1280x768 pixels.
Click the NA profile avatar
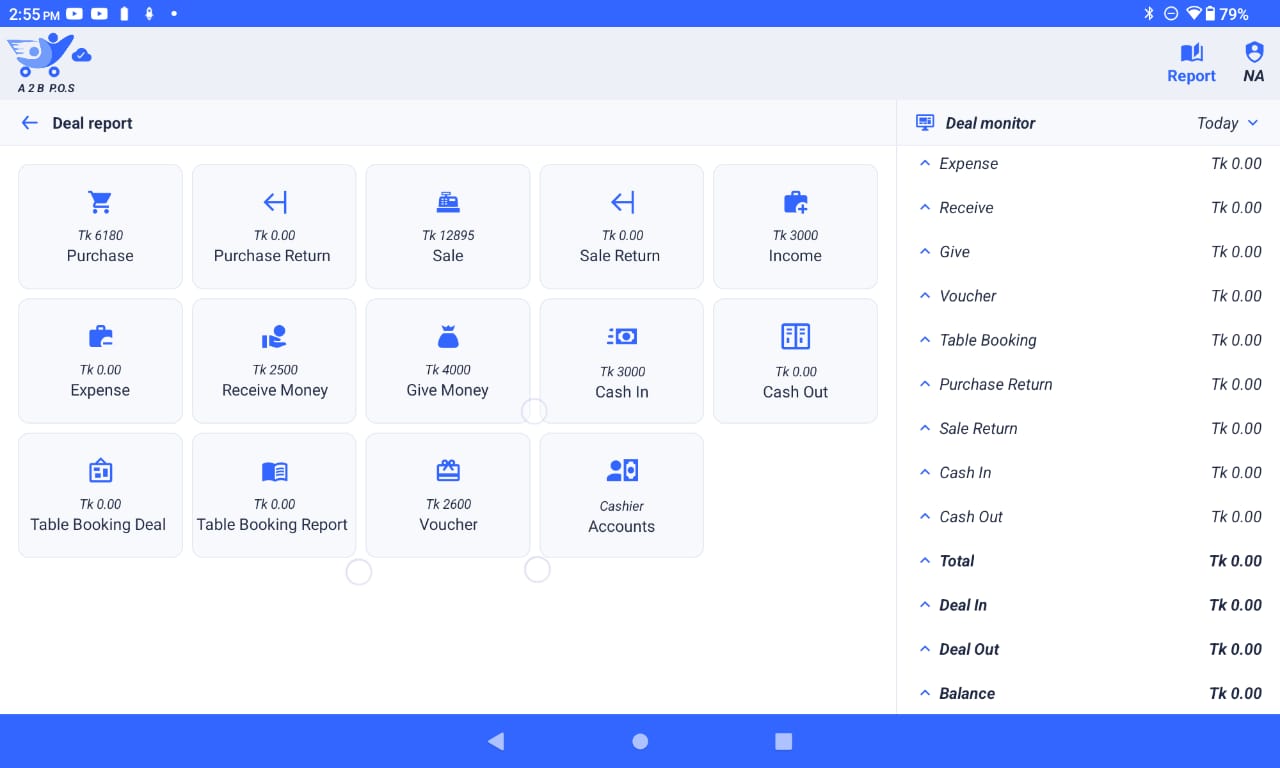(1253, 60)
